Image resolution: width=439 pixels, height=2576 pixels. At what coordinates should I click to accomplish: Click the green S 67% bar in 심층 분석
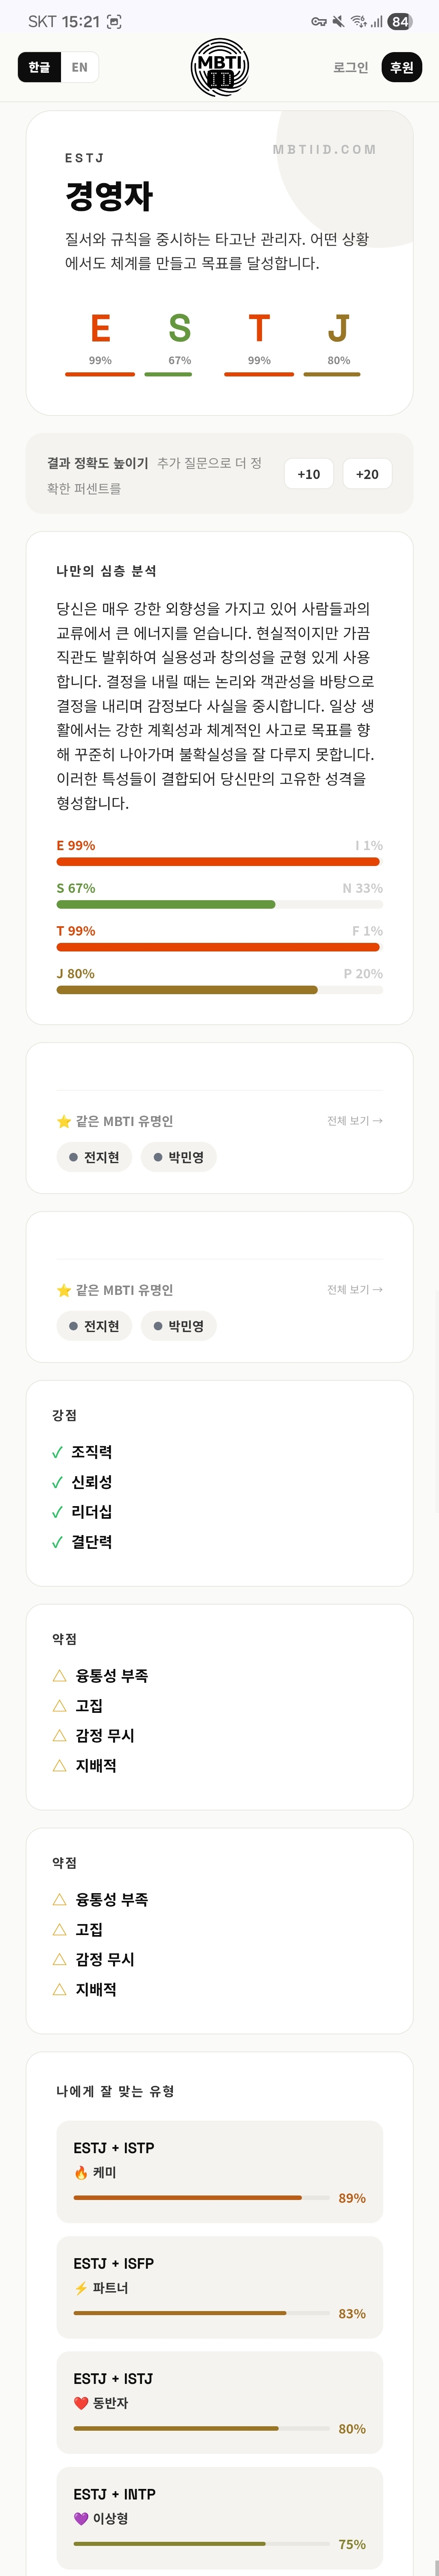coord(166,904)
